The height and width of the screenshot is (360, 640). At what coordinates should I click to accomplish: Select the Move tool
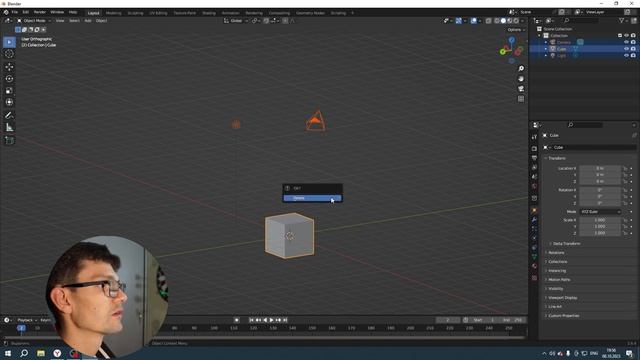tap(9, 67)
